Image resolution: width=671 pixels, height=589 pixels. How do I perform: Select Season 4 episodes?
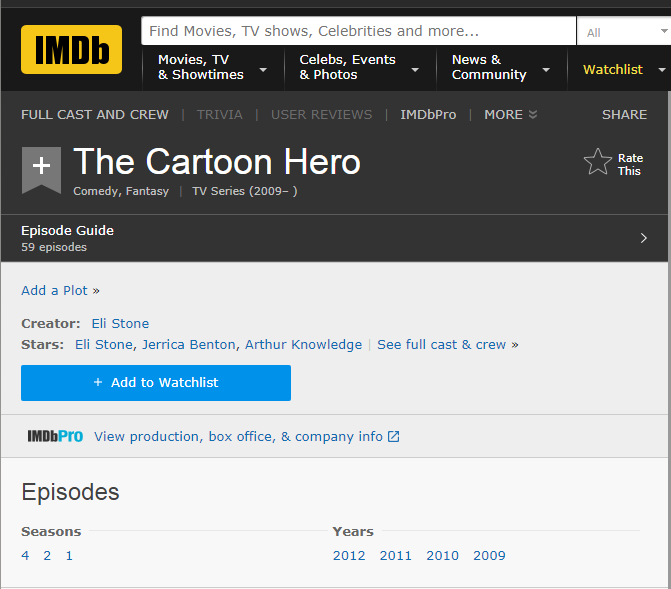[x=25, y=556]
